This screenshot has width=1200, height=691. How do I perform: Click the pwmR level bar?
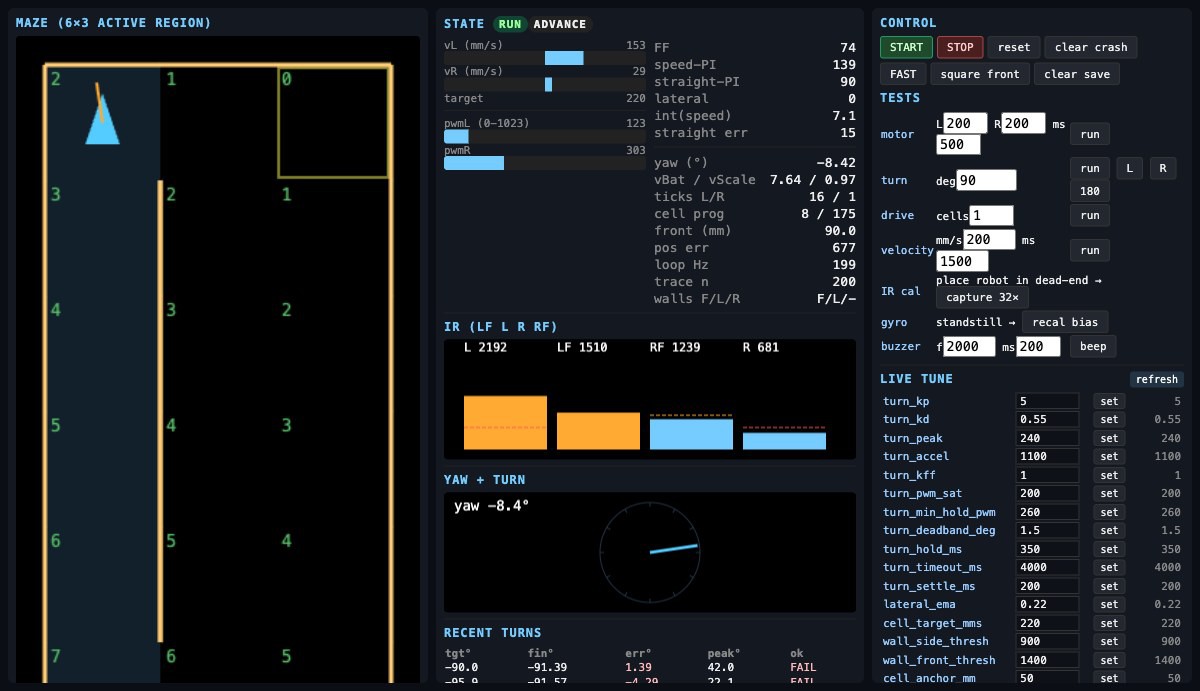(x=545, y=162)
